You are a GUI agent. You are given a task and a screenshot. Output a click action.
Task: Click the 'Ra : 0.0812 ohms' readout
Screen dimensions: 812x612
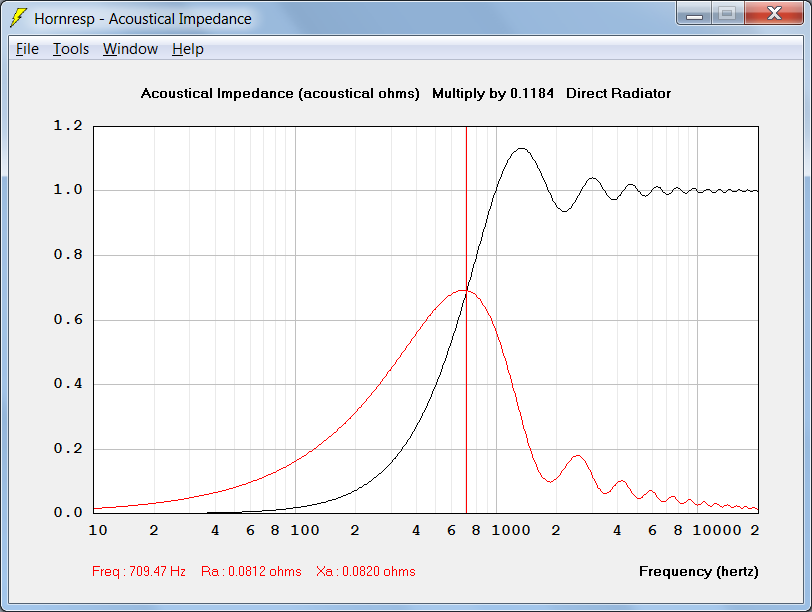(251, 571)
